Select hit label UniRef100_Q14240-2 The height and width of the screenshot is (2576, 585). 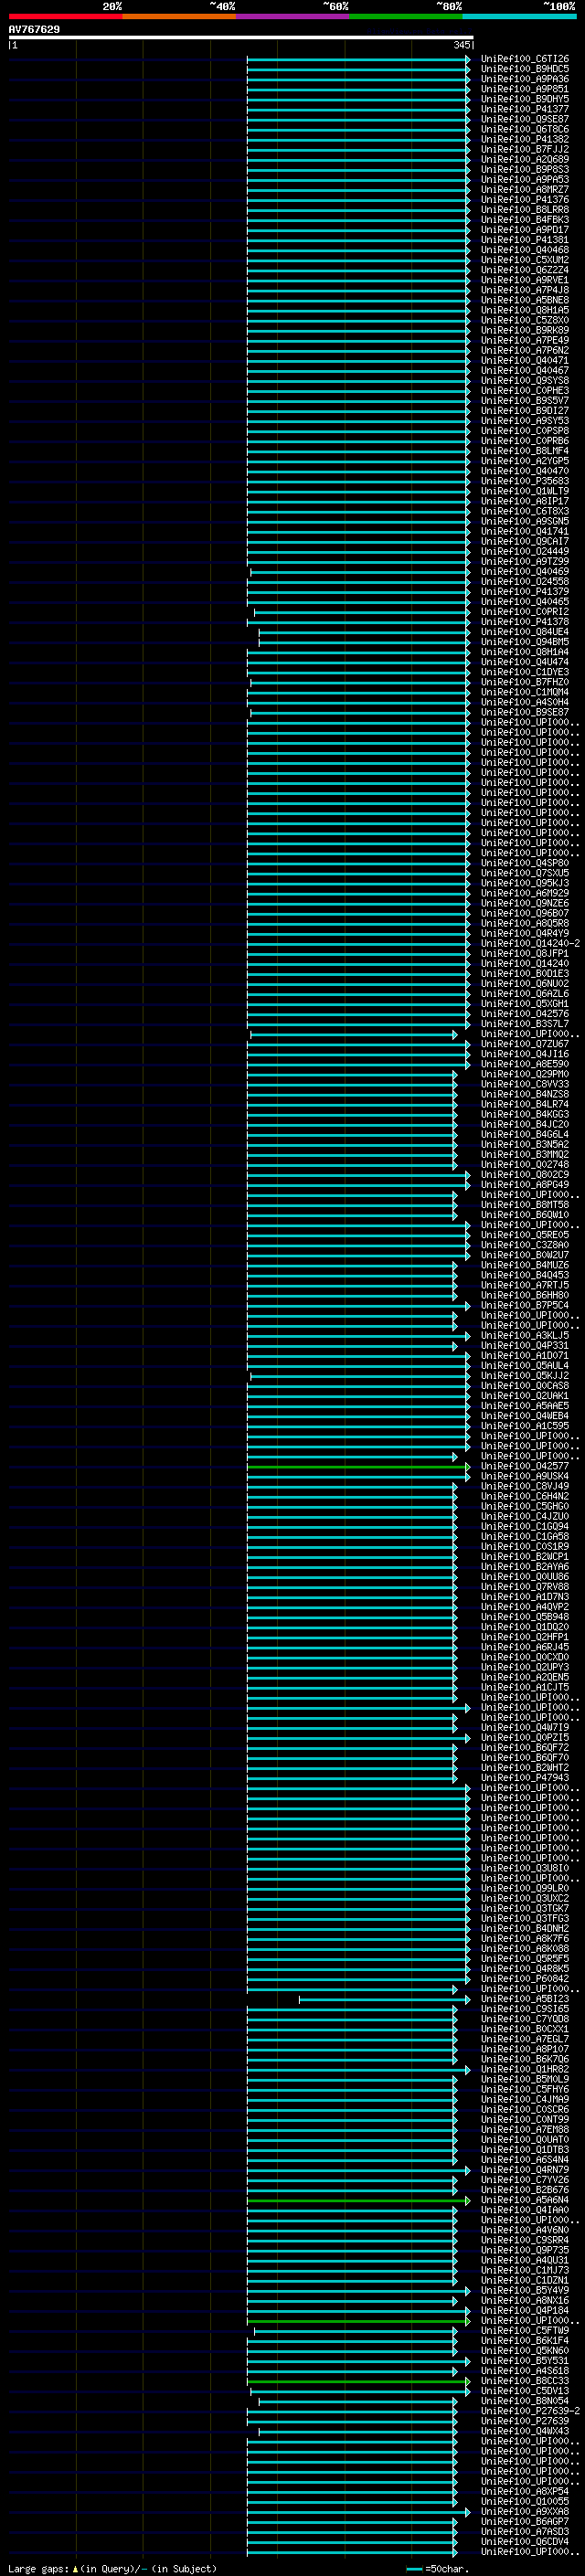coord(530,944)
